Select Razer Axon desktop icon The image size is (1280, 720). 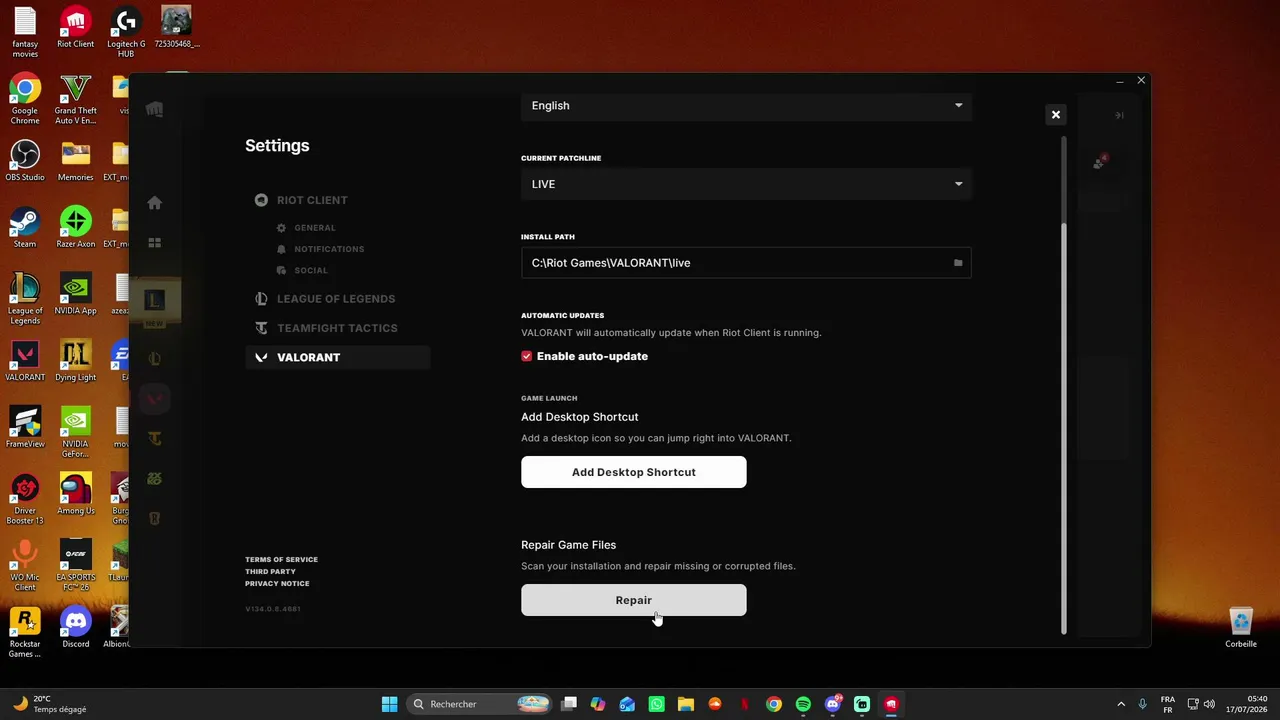coord(75,228)
